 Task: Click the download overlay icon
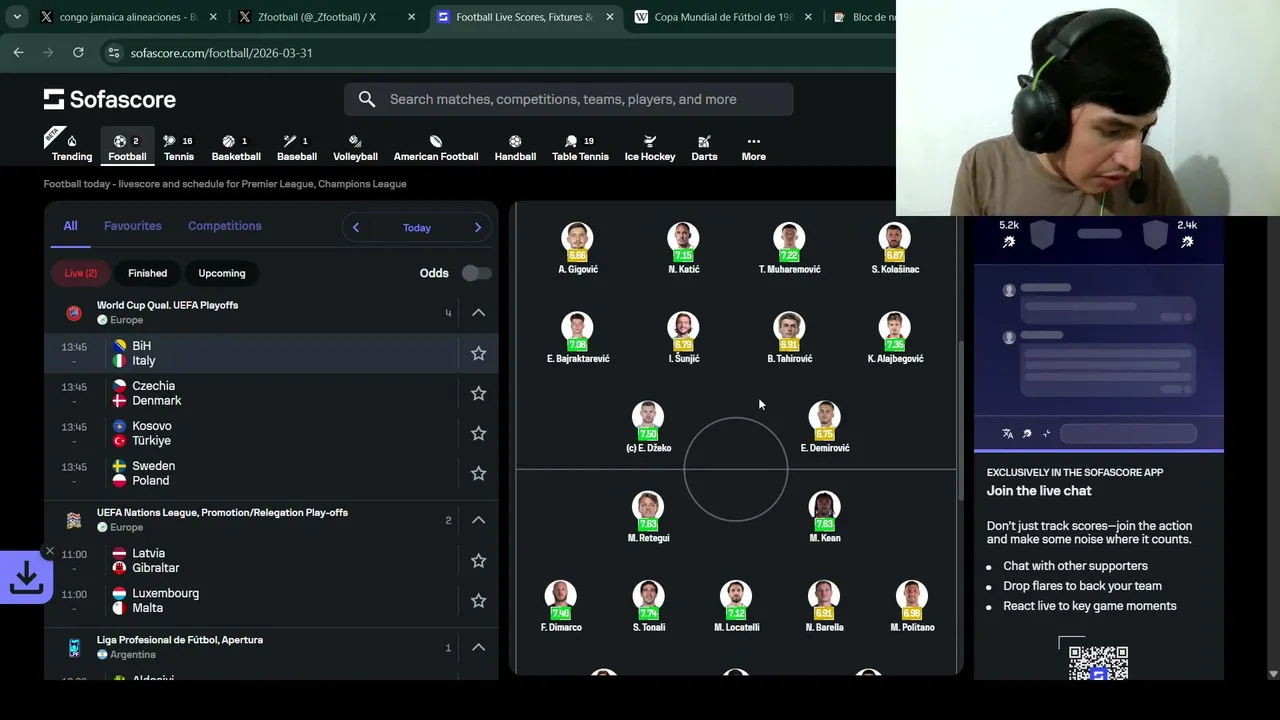(x=25, y=577)
